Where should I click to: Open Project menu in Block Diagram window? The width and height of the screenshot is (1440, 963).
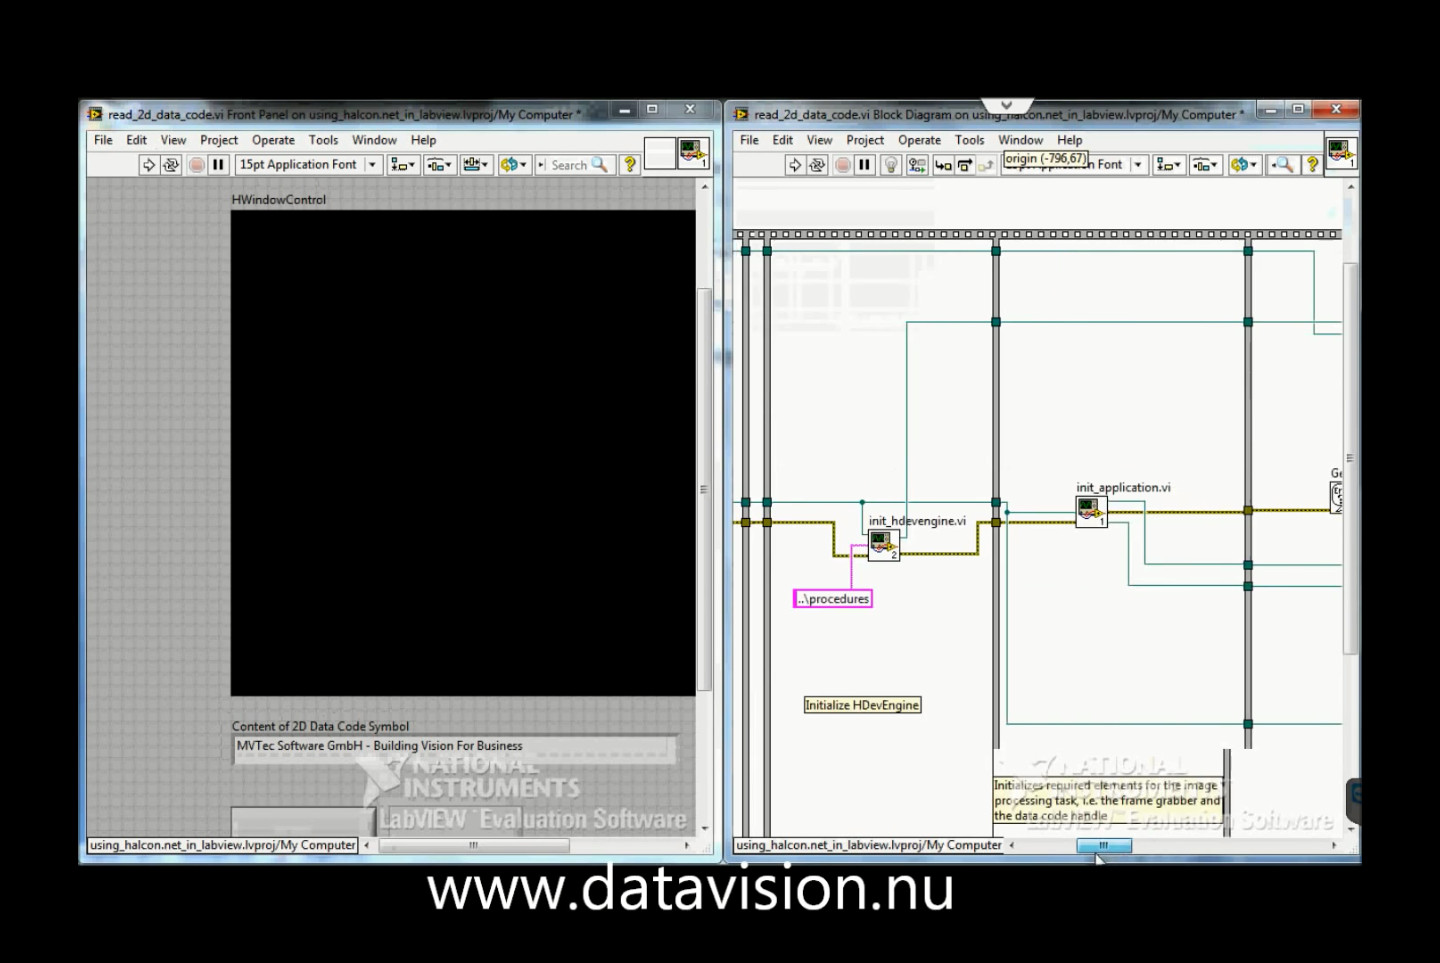[x=865, y=140]
